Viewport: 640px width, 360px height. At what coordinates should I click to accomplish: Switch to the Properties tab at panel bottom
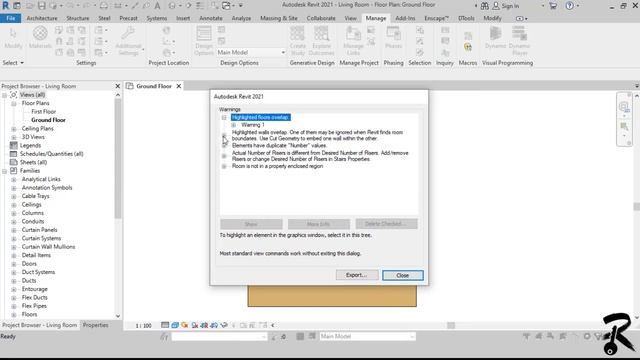[x=96, y=325]
